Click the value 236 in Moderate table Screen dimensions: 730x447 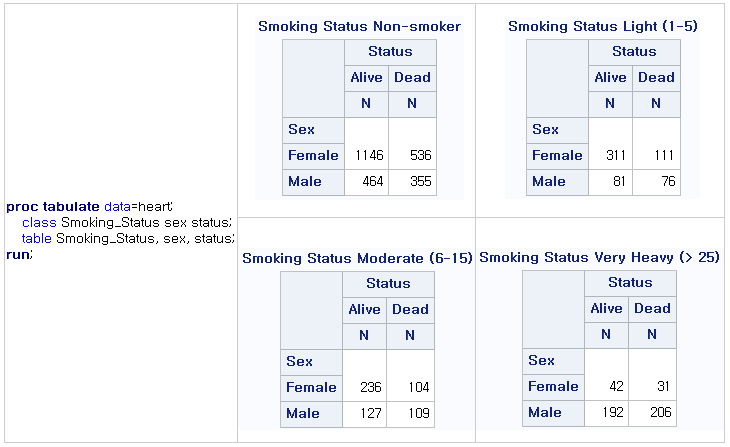[x=371, y=387]
